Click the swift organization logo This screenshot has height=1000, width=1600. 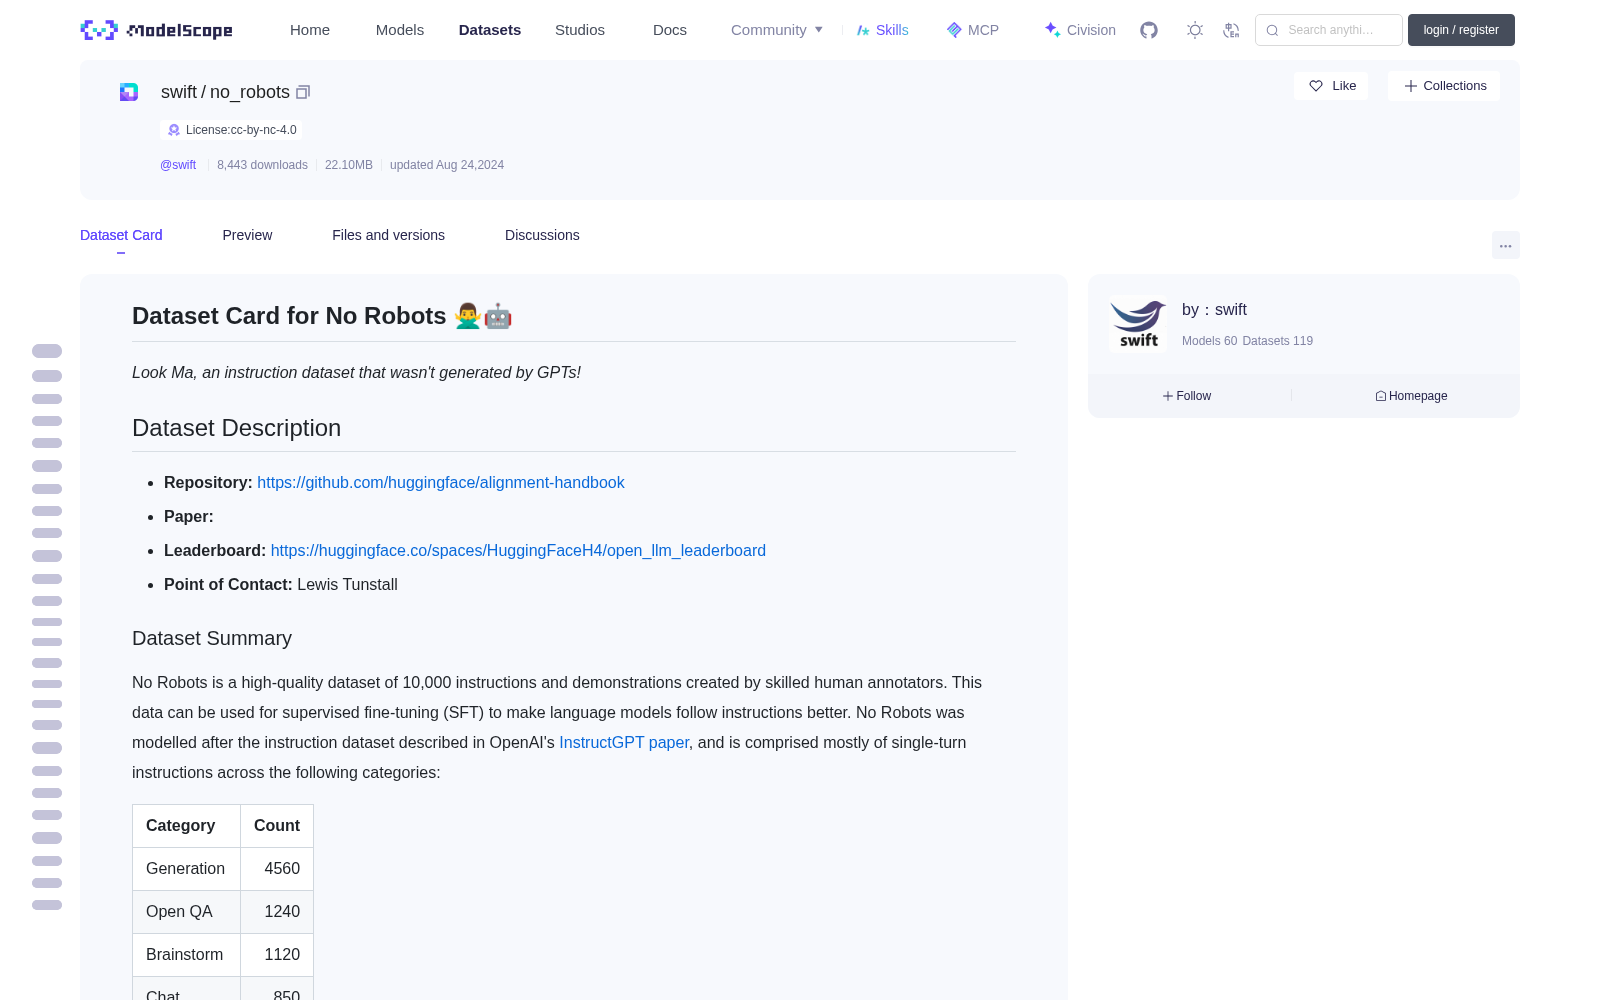coord(1138,324)
